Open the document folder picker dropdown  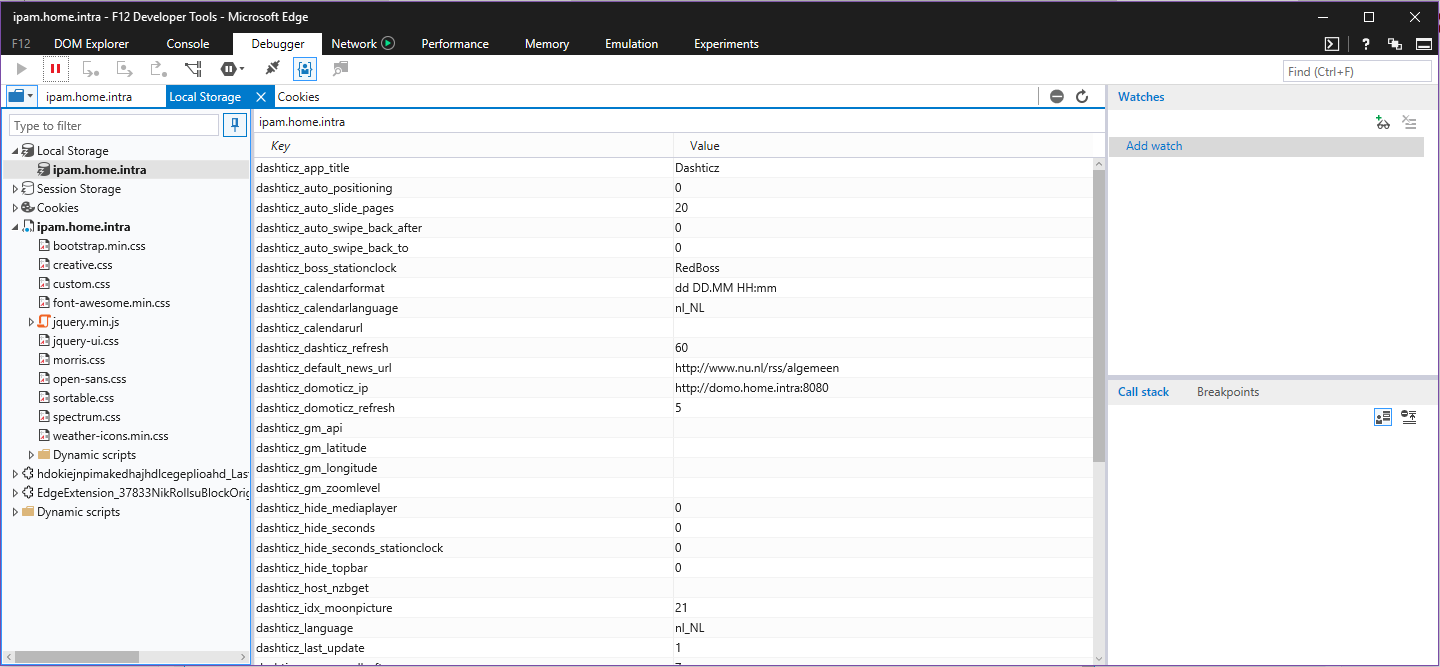coord(21,96)
